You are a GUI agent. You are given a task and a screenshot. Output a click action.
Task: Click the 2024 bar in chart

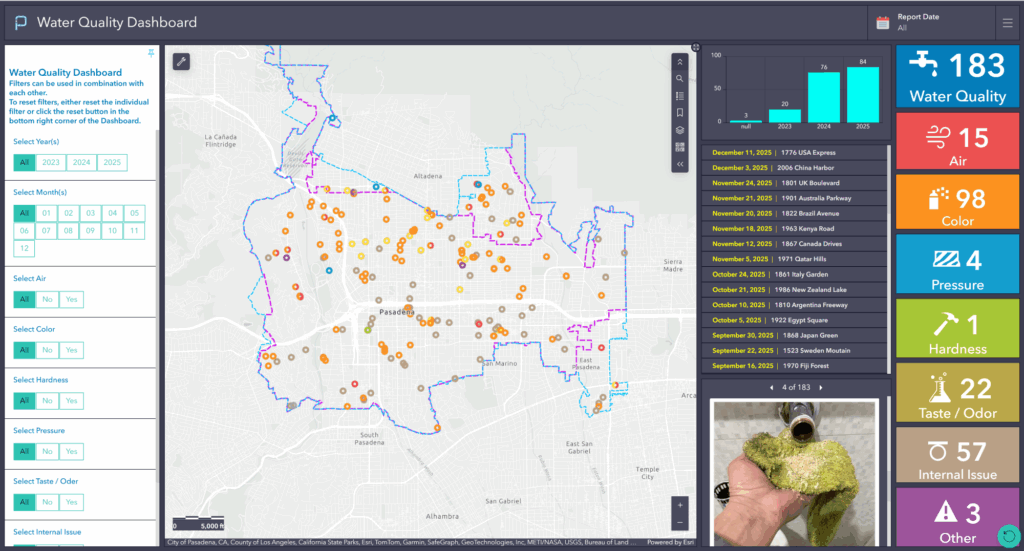click(x=824, y=97)
